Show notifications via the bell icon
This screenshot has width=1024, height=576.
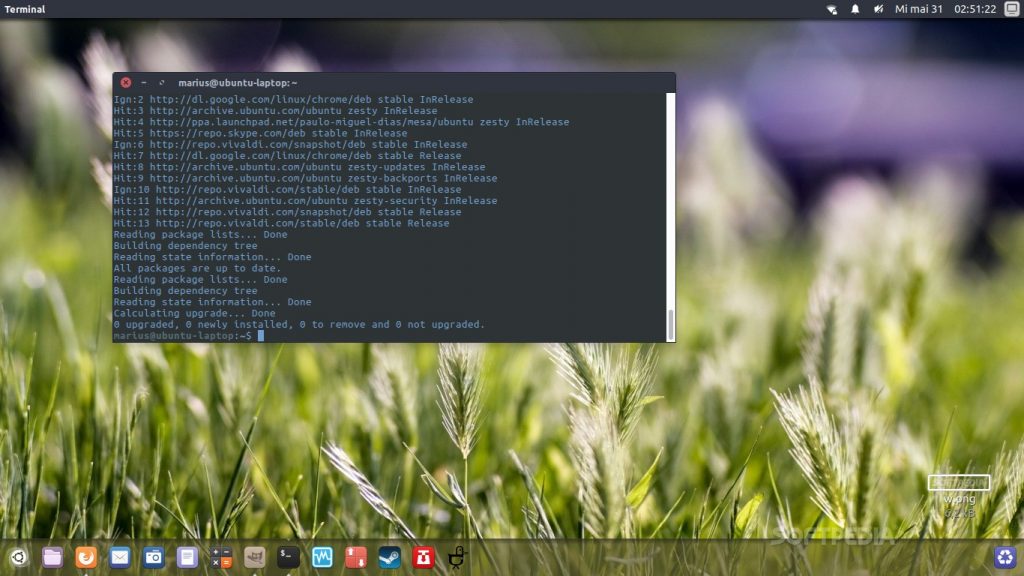856,9
